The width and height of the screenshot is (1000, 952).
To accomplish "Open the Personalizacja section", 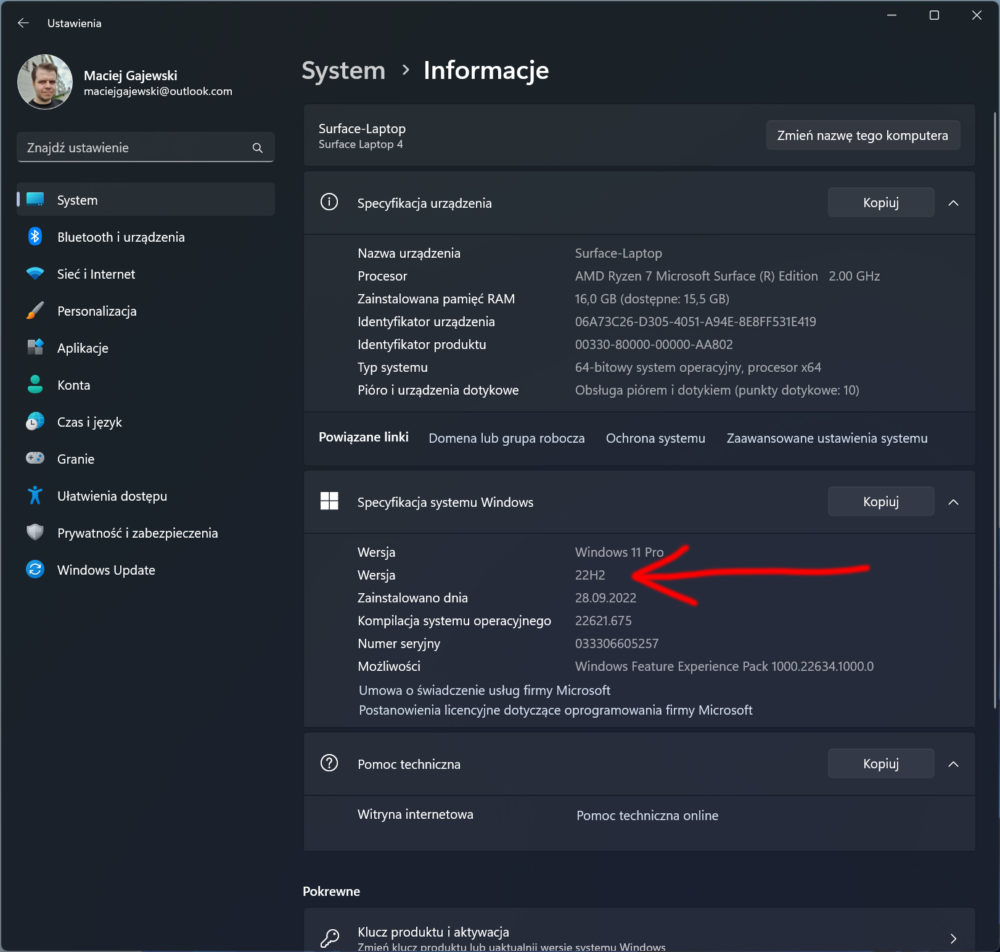I will pyautogui.click(x=97, y=311).
